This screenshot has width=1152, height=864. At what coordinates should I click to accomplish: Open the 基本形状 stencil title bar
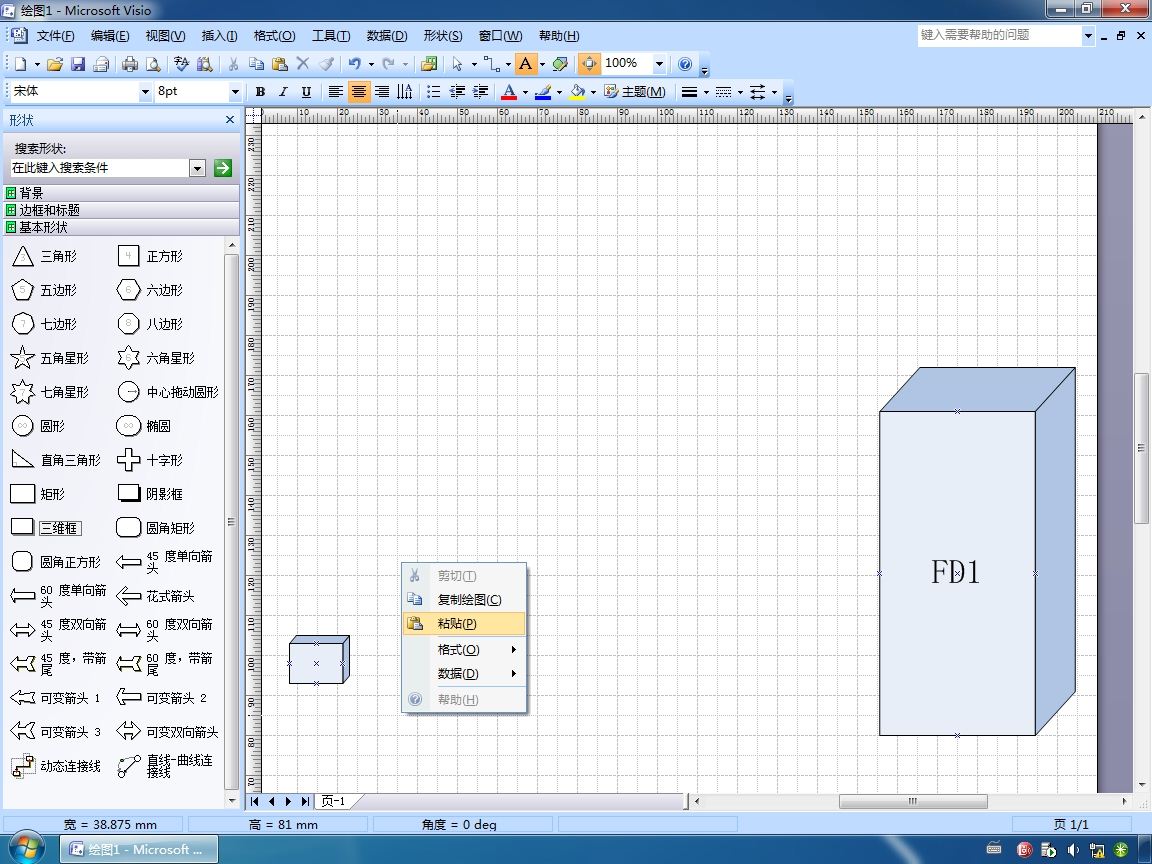(x=121, y=227)
